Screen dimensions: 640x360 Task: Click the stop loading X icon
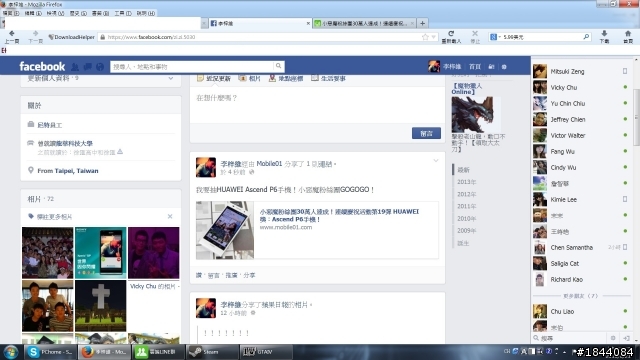point(475,33)
